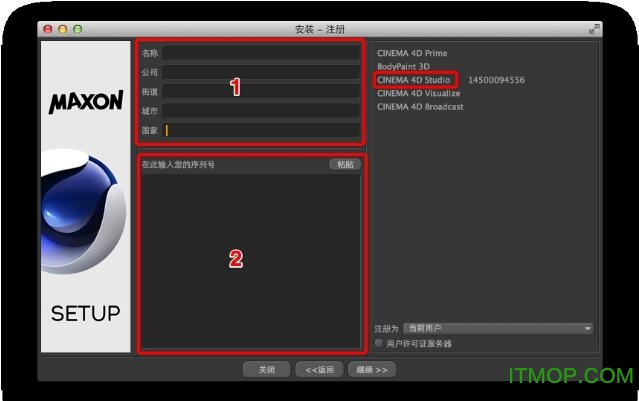Toggle the 用户许可证服务器 checkbox
The height and width of the screenshot is (401, 639).
coord(379,343)
